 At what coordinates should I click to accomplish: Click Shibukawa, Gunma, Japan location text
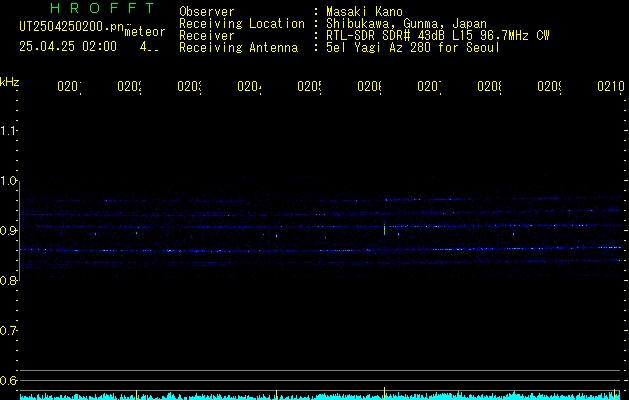click(x=406, y=24)
